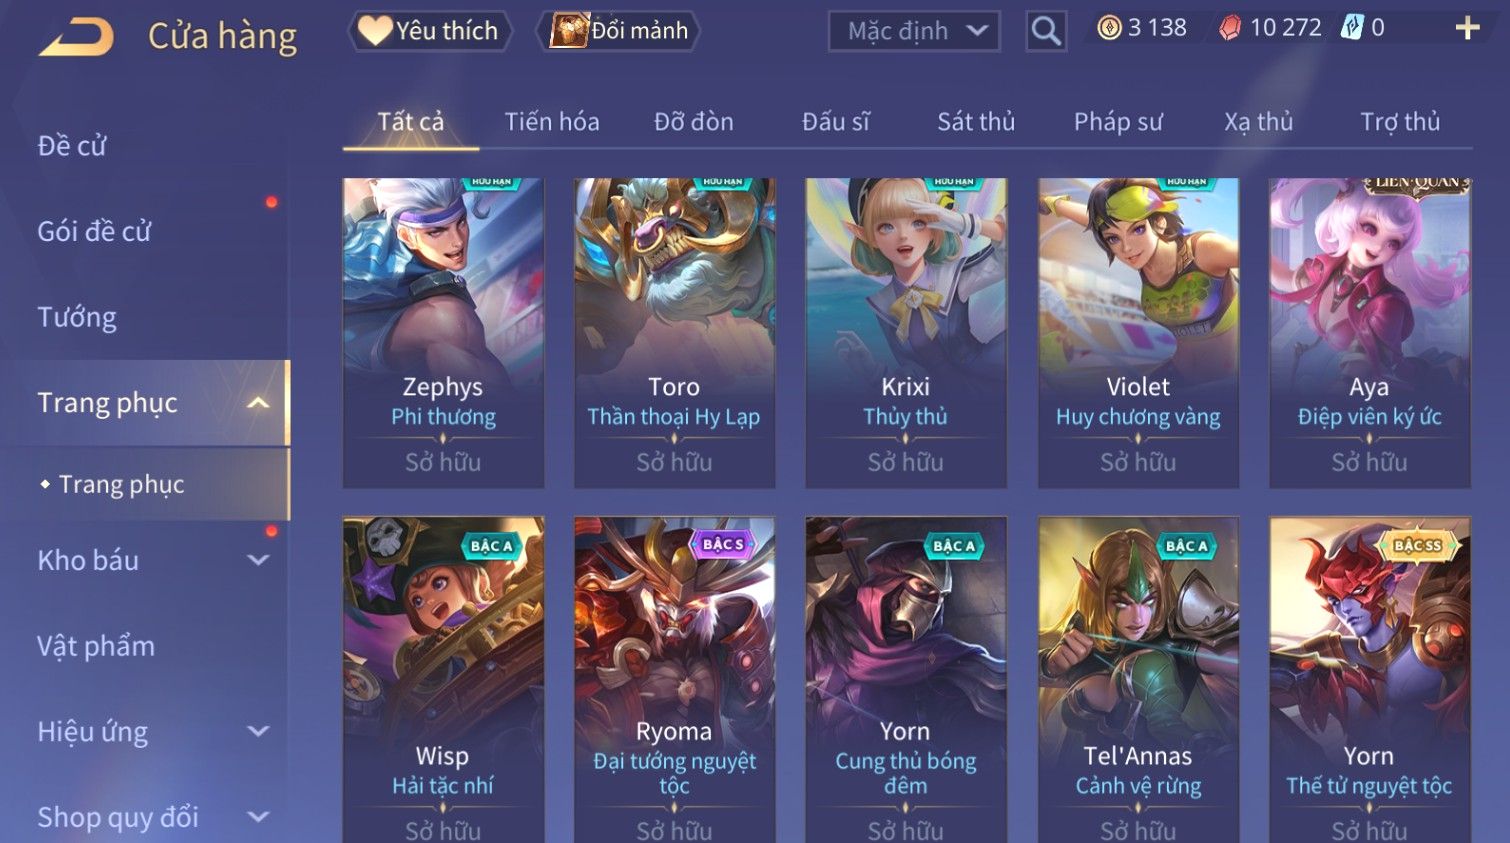Expand the Shop quy đổi section
1510x843 pixels.
click(x=258, y=817)
